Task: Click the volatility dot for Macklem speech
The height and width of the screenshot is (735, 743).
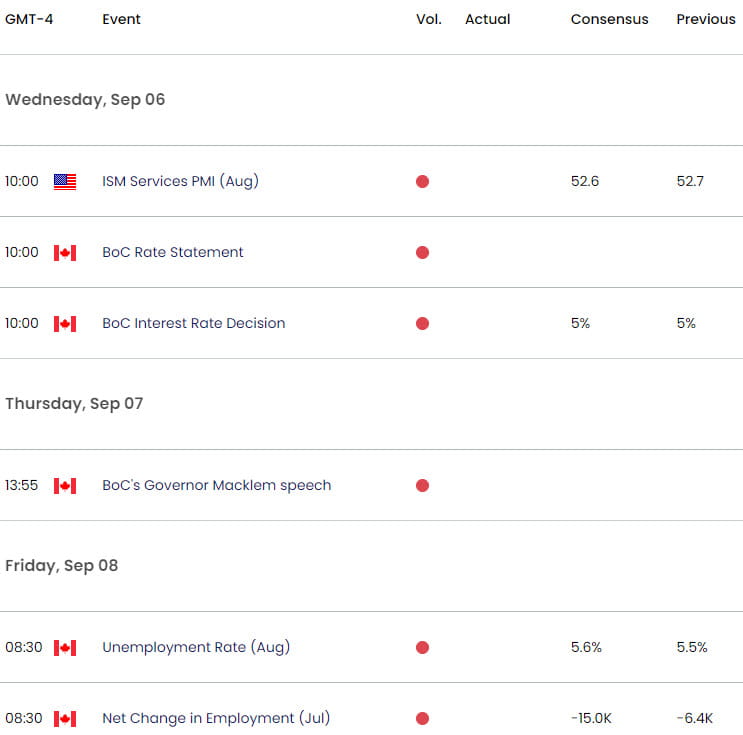Action: point(422,486)
